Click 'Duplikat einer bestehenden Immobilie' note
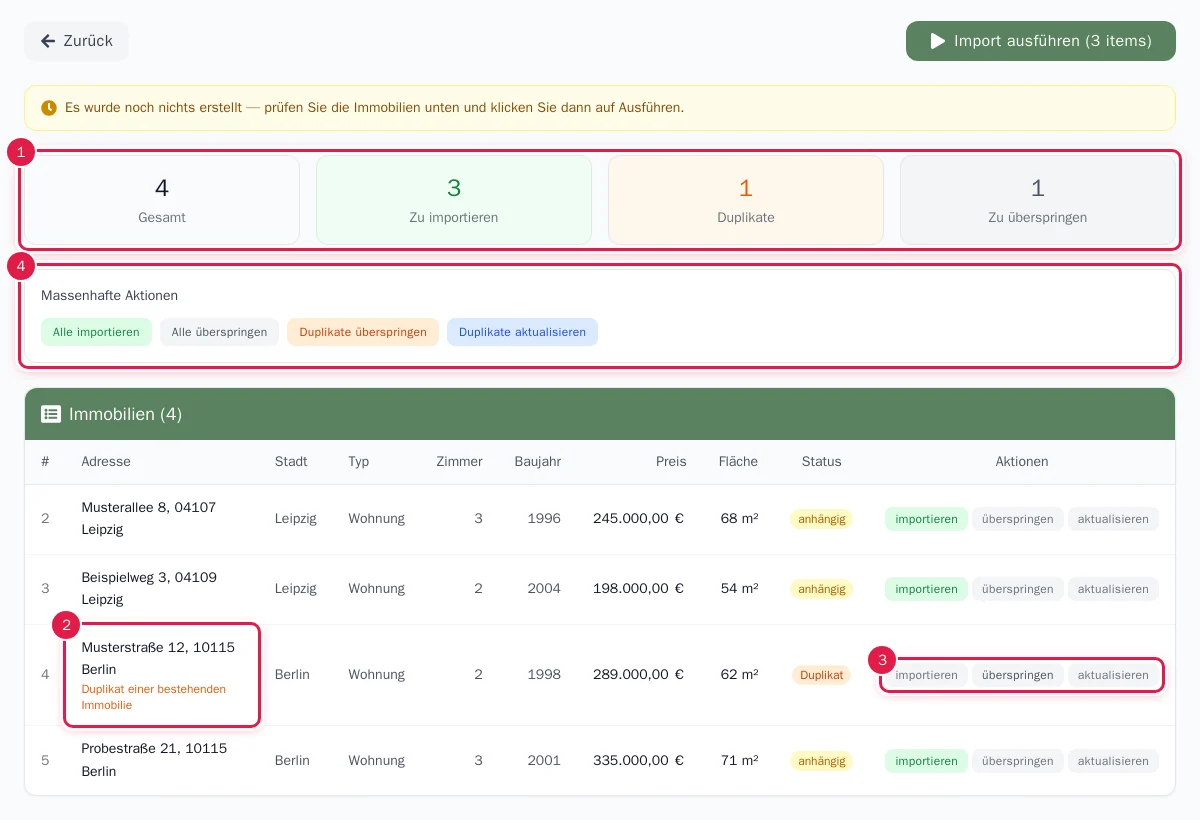This screenshot has height=820, width=1200. point(153,697)
